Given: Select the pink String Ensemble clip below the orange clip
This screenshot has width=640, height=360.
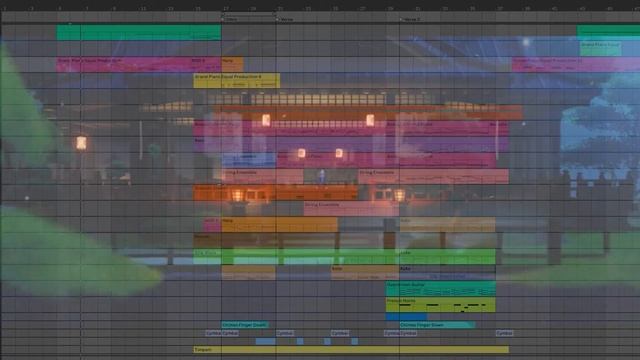Looking at the screenshot, I should coord(351,209).
